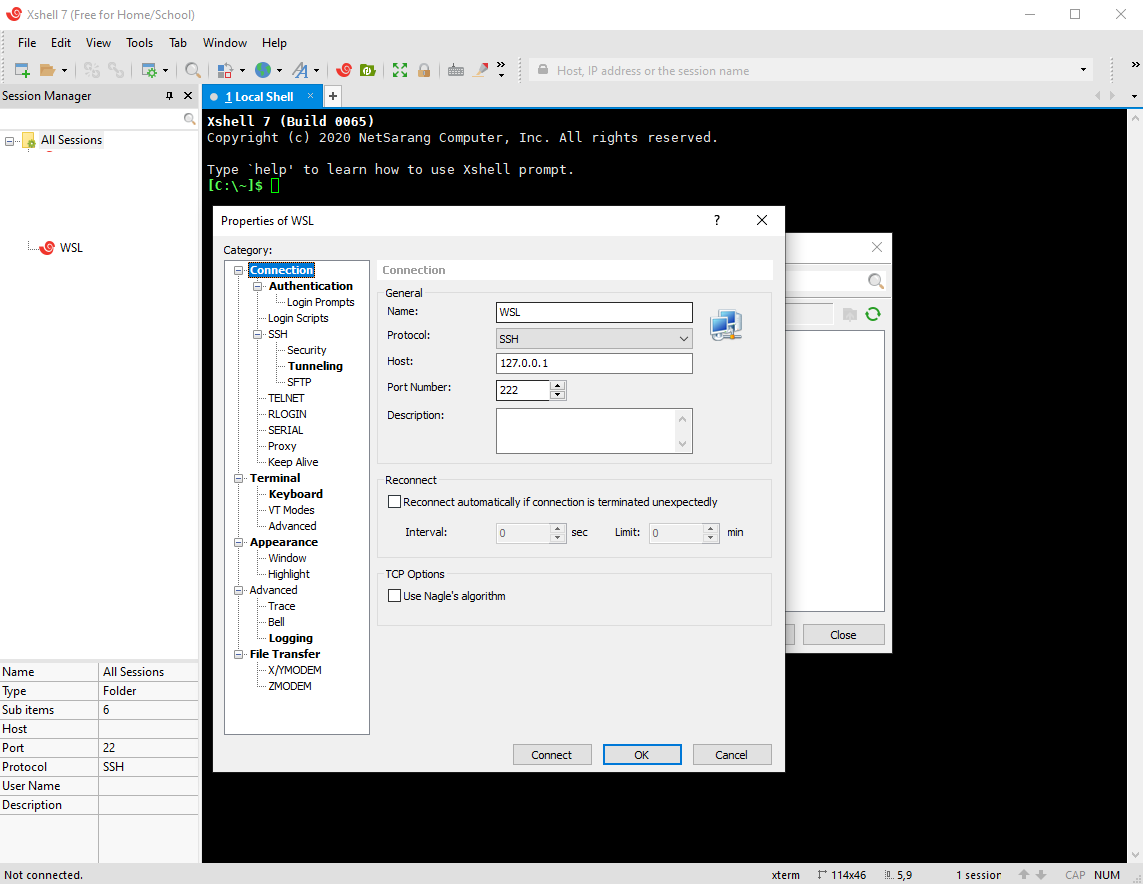This screenshot has height=884, width=1143.
Task: Close the Local Shell tab
Action: tap(311, 95)
